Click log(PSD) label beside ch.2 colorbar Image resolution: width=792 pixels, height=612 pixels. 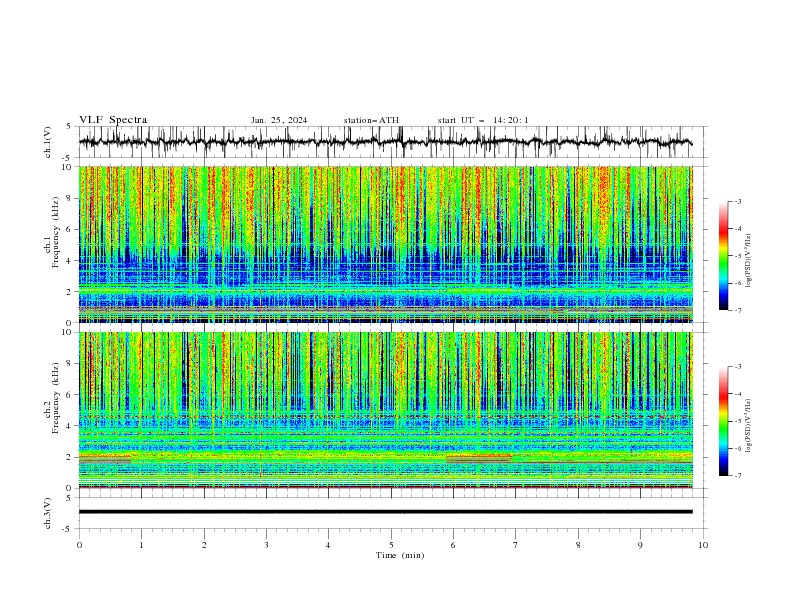[x=750, y=426]
